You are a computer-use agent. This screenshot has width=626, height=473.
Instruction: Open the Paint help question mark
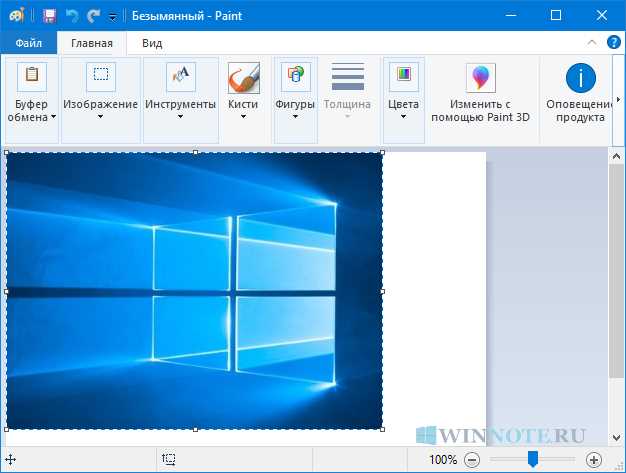(x=613, y=42)
